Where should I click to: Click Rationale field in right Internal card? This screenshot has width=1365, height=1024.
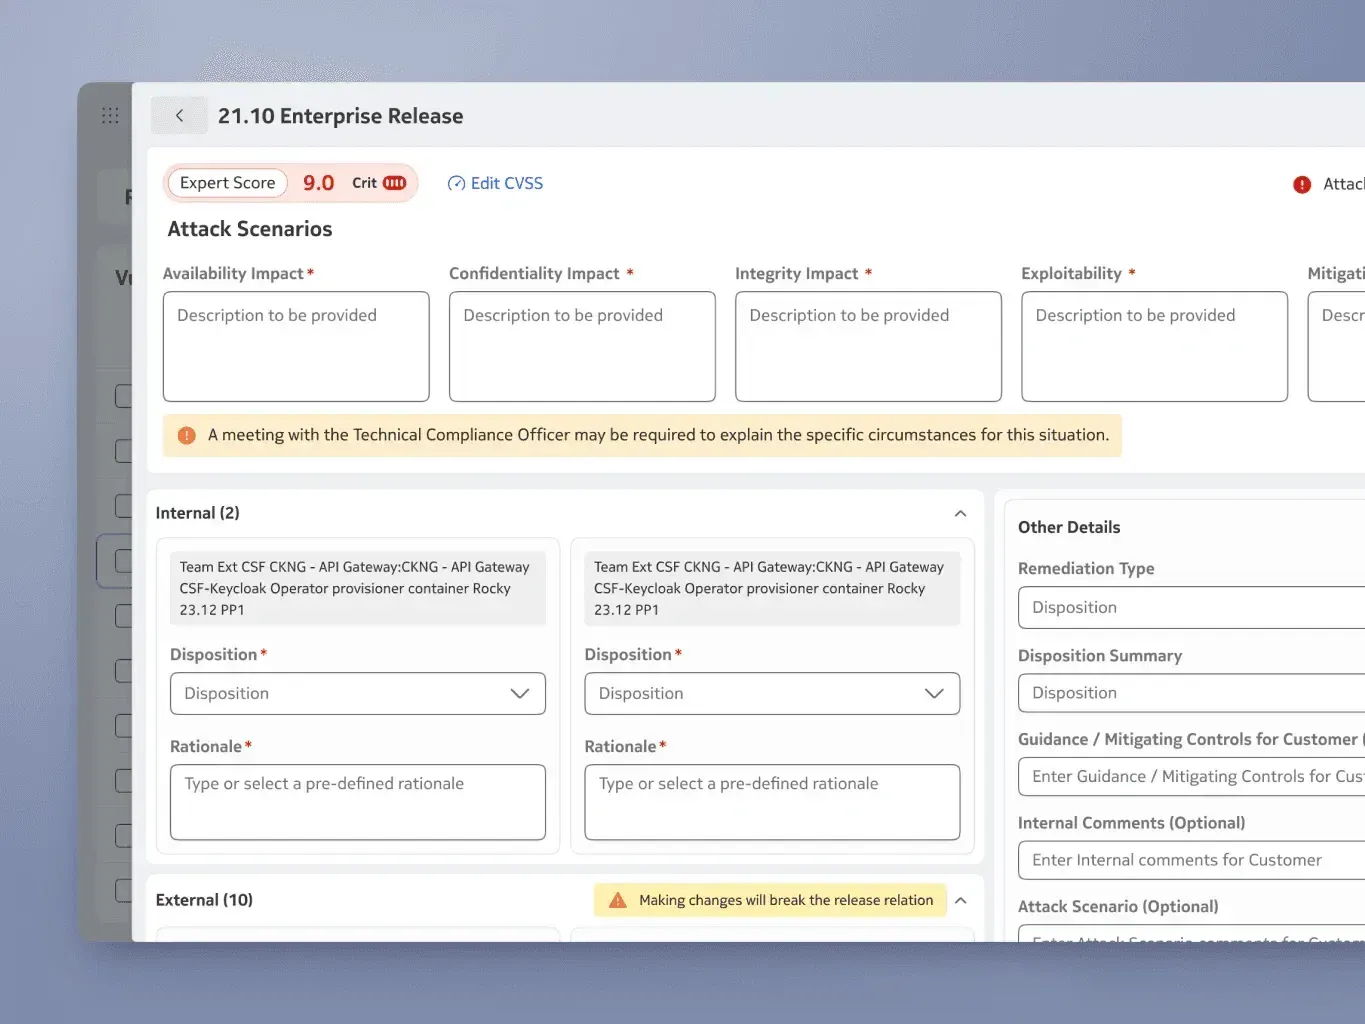coord(772,802)
